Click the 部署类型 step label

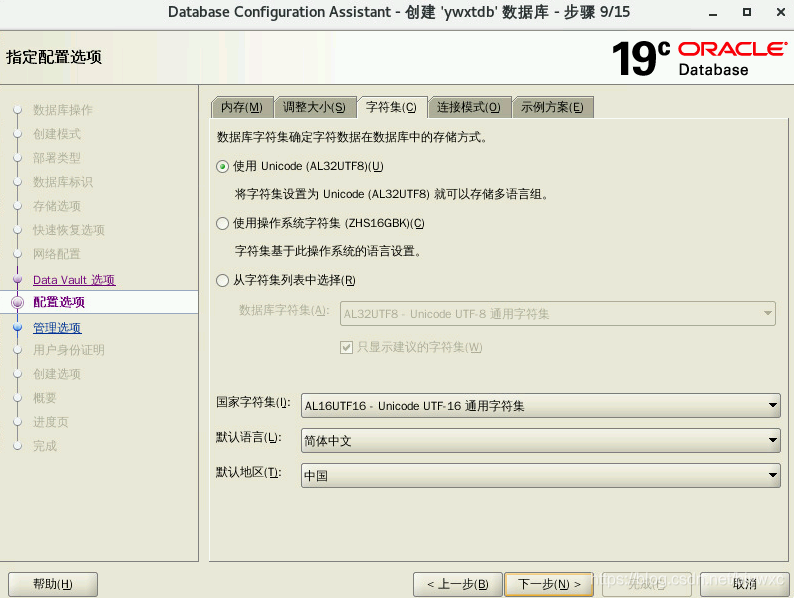(57, 158)
